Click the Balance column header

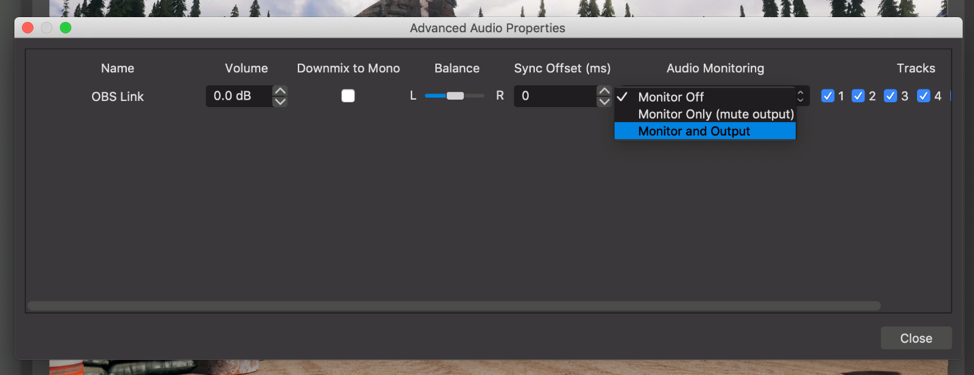coord(457,68)
